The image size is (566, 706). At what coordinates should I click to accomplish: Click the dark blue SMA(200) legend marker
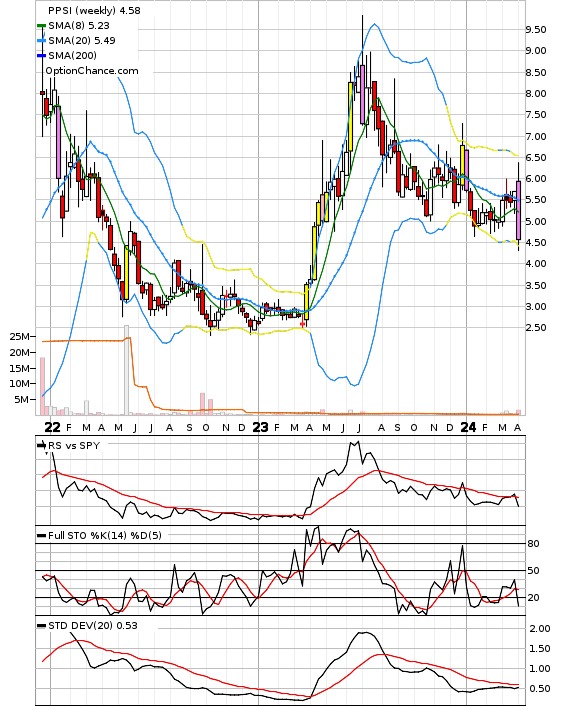pos(41,55)
